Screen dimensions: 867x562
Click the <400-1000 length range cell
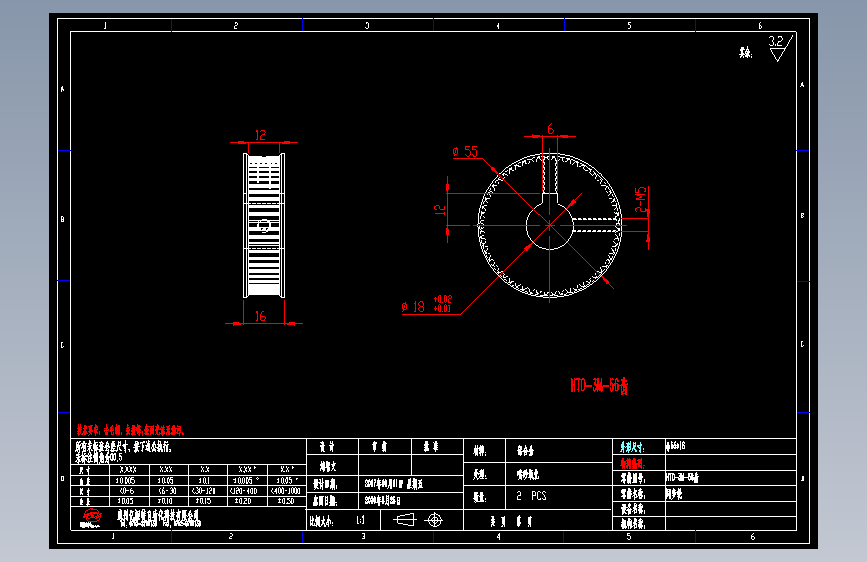285,491
